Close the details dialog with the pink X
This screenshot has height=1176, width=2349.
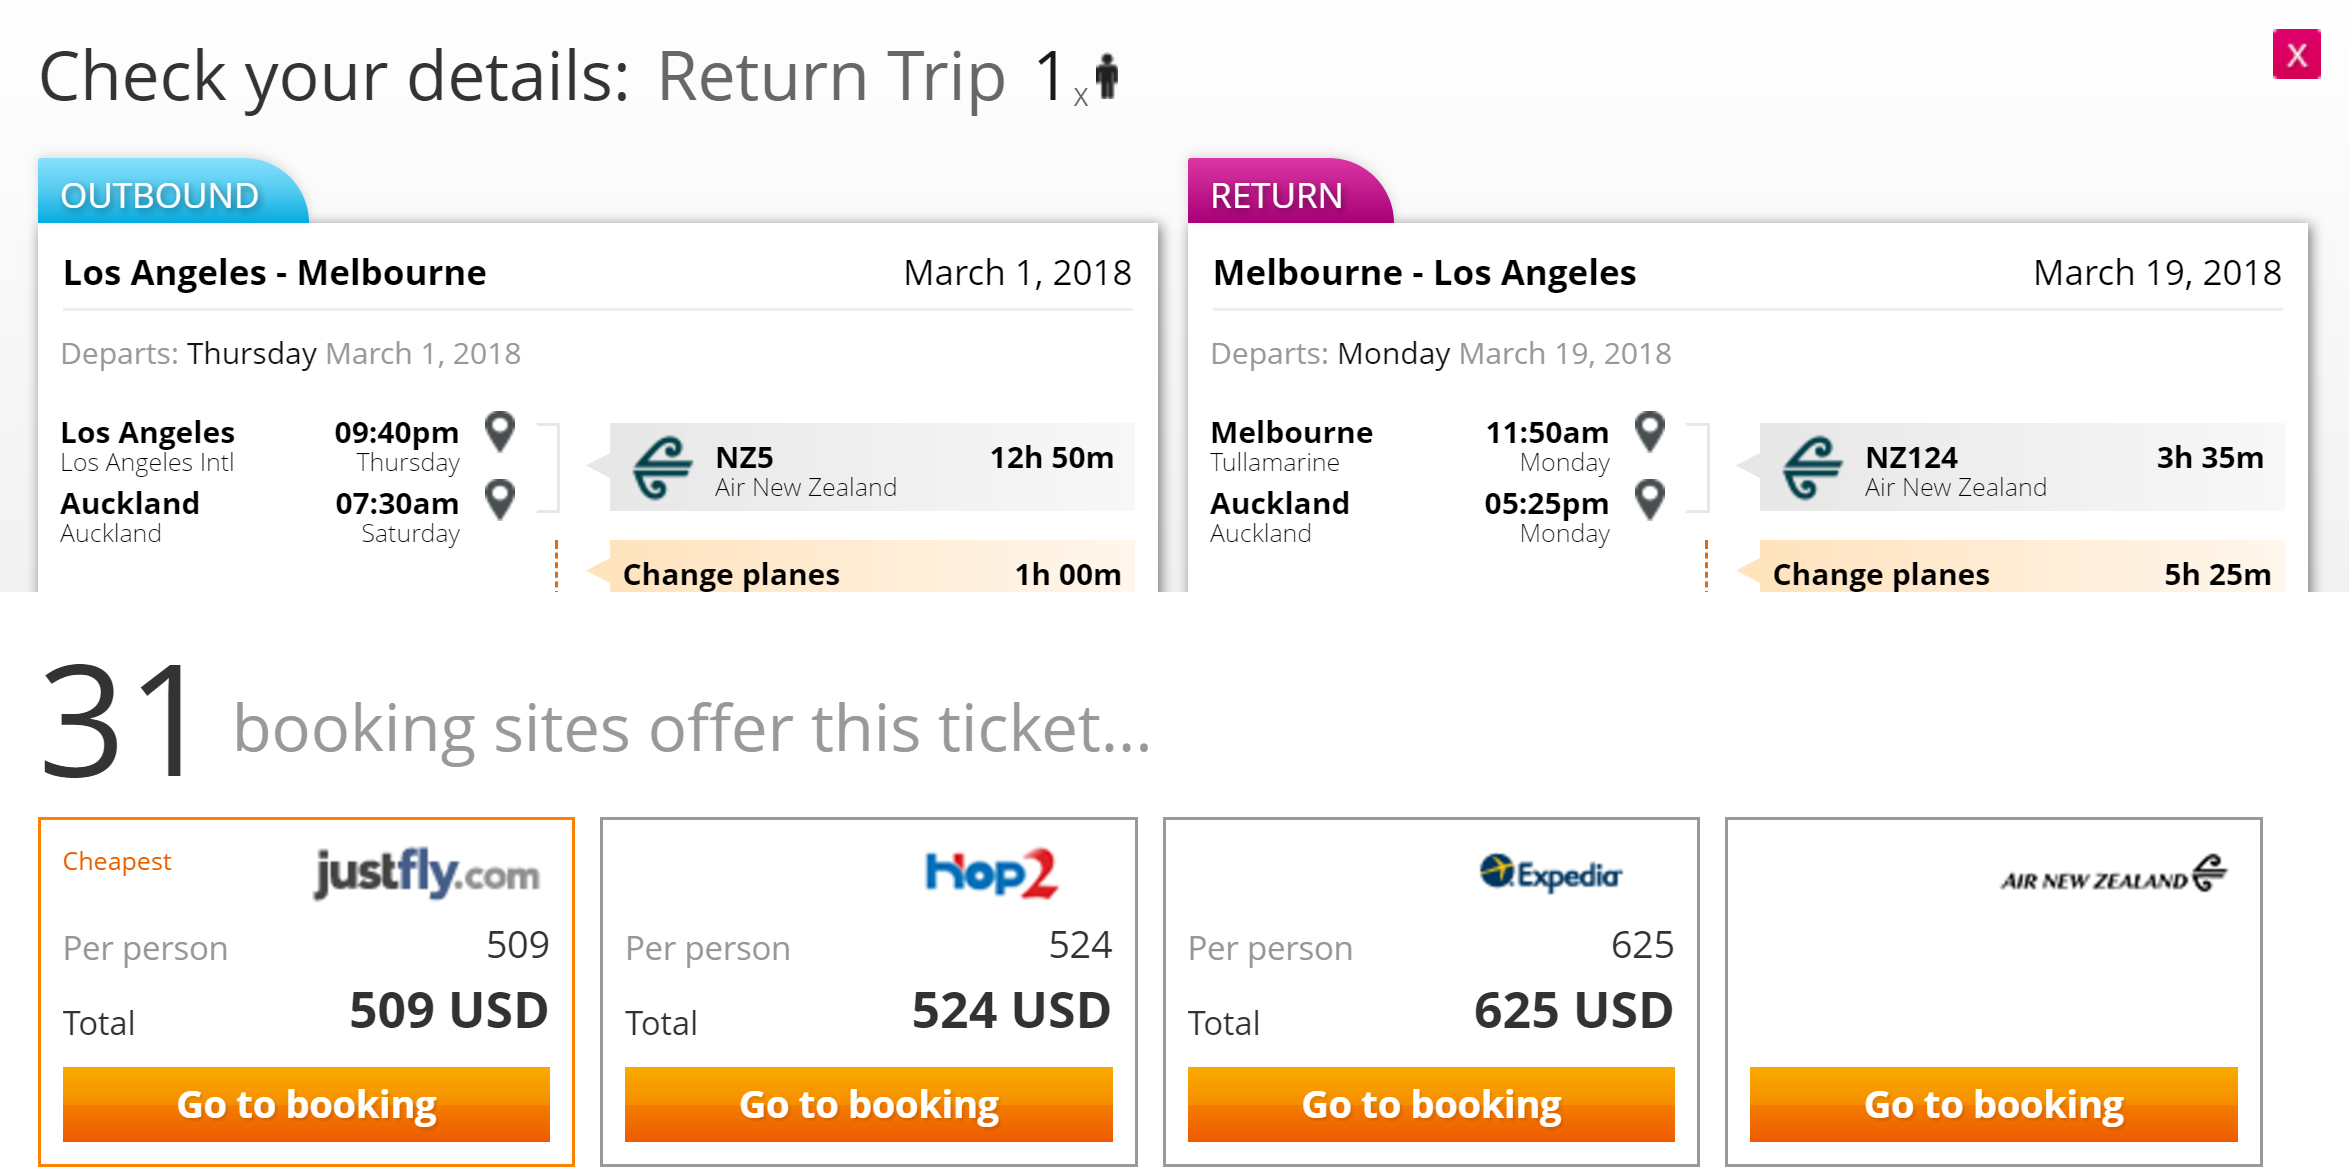[2296, 54]
